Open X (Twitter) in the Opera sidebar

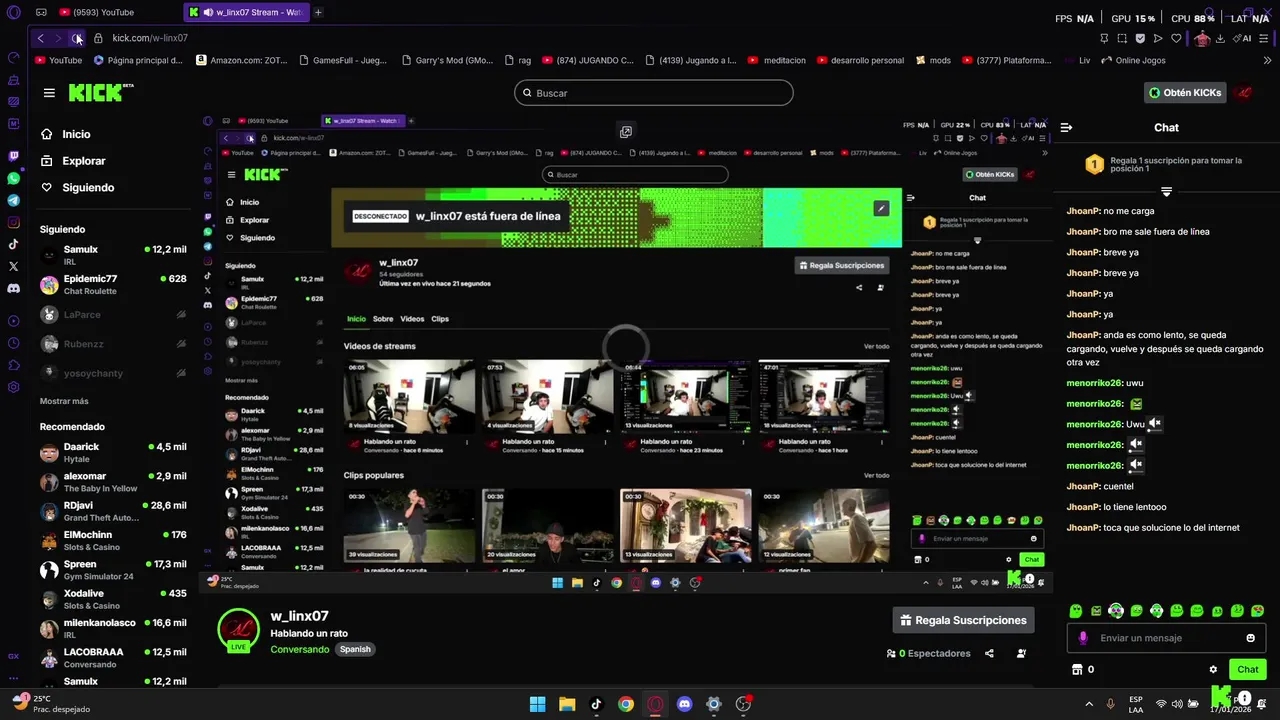click(13, 266)
